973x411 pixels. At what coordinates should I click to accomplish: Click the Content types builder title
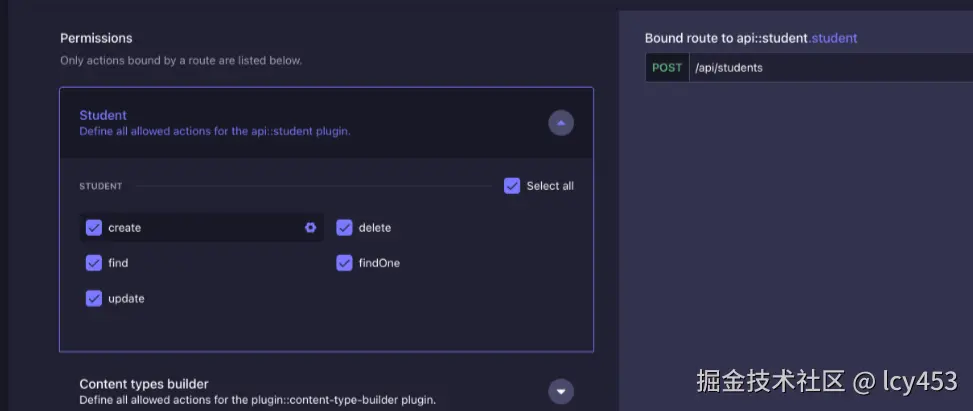[143, 384]
